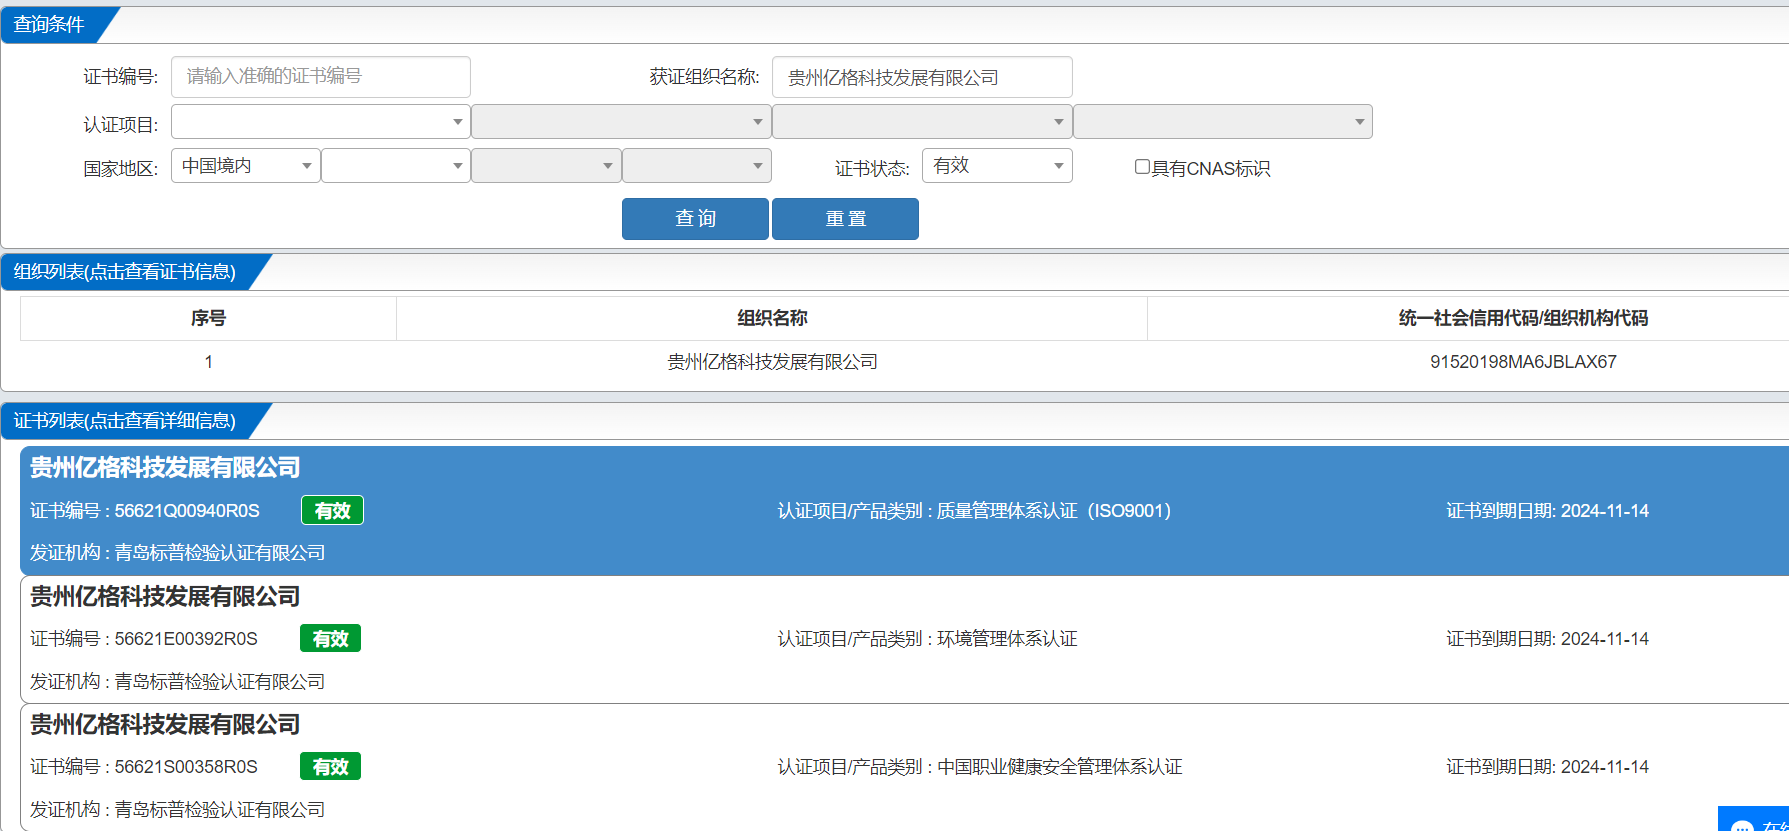Image resolution: width=1789 pixels, height=831 pixels.
Task: Click the 重置 reset button
Action: coord(845,219)
